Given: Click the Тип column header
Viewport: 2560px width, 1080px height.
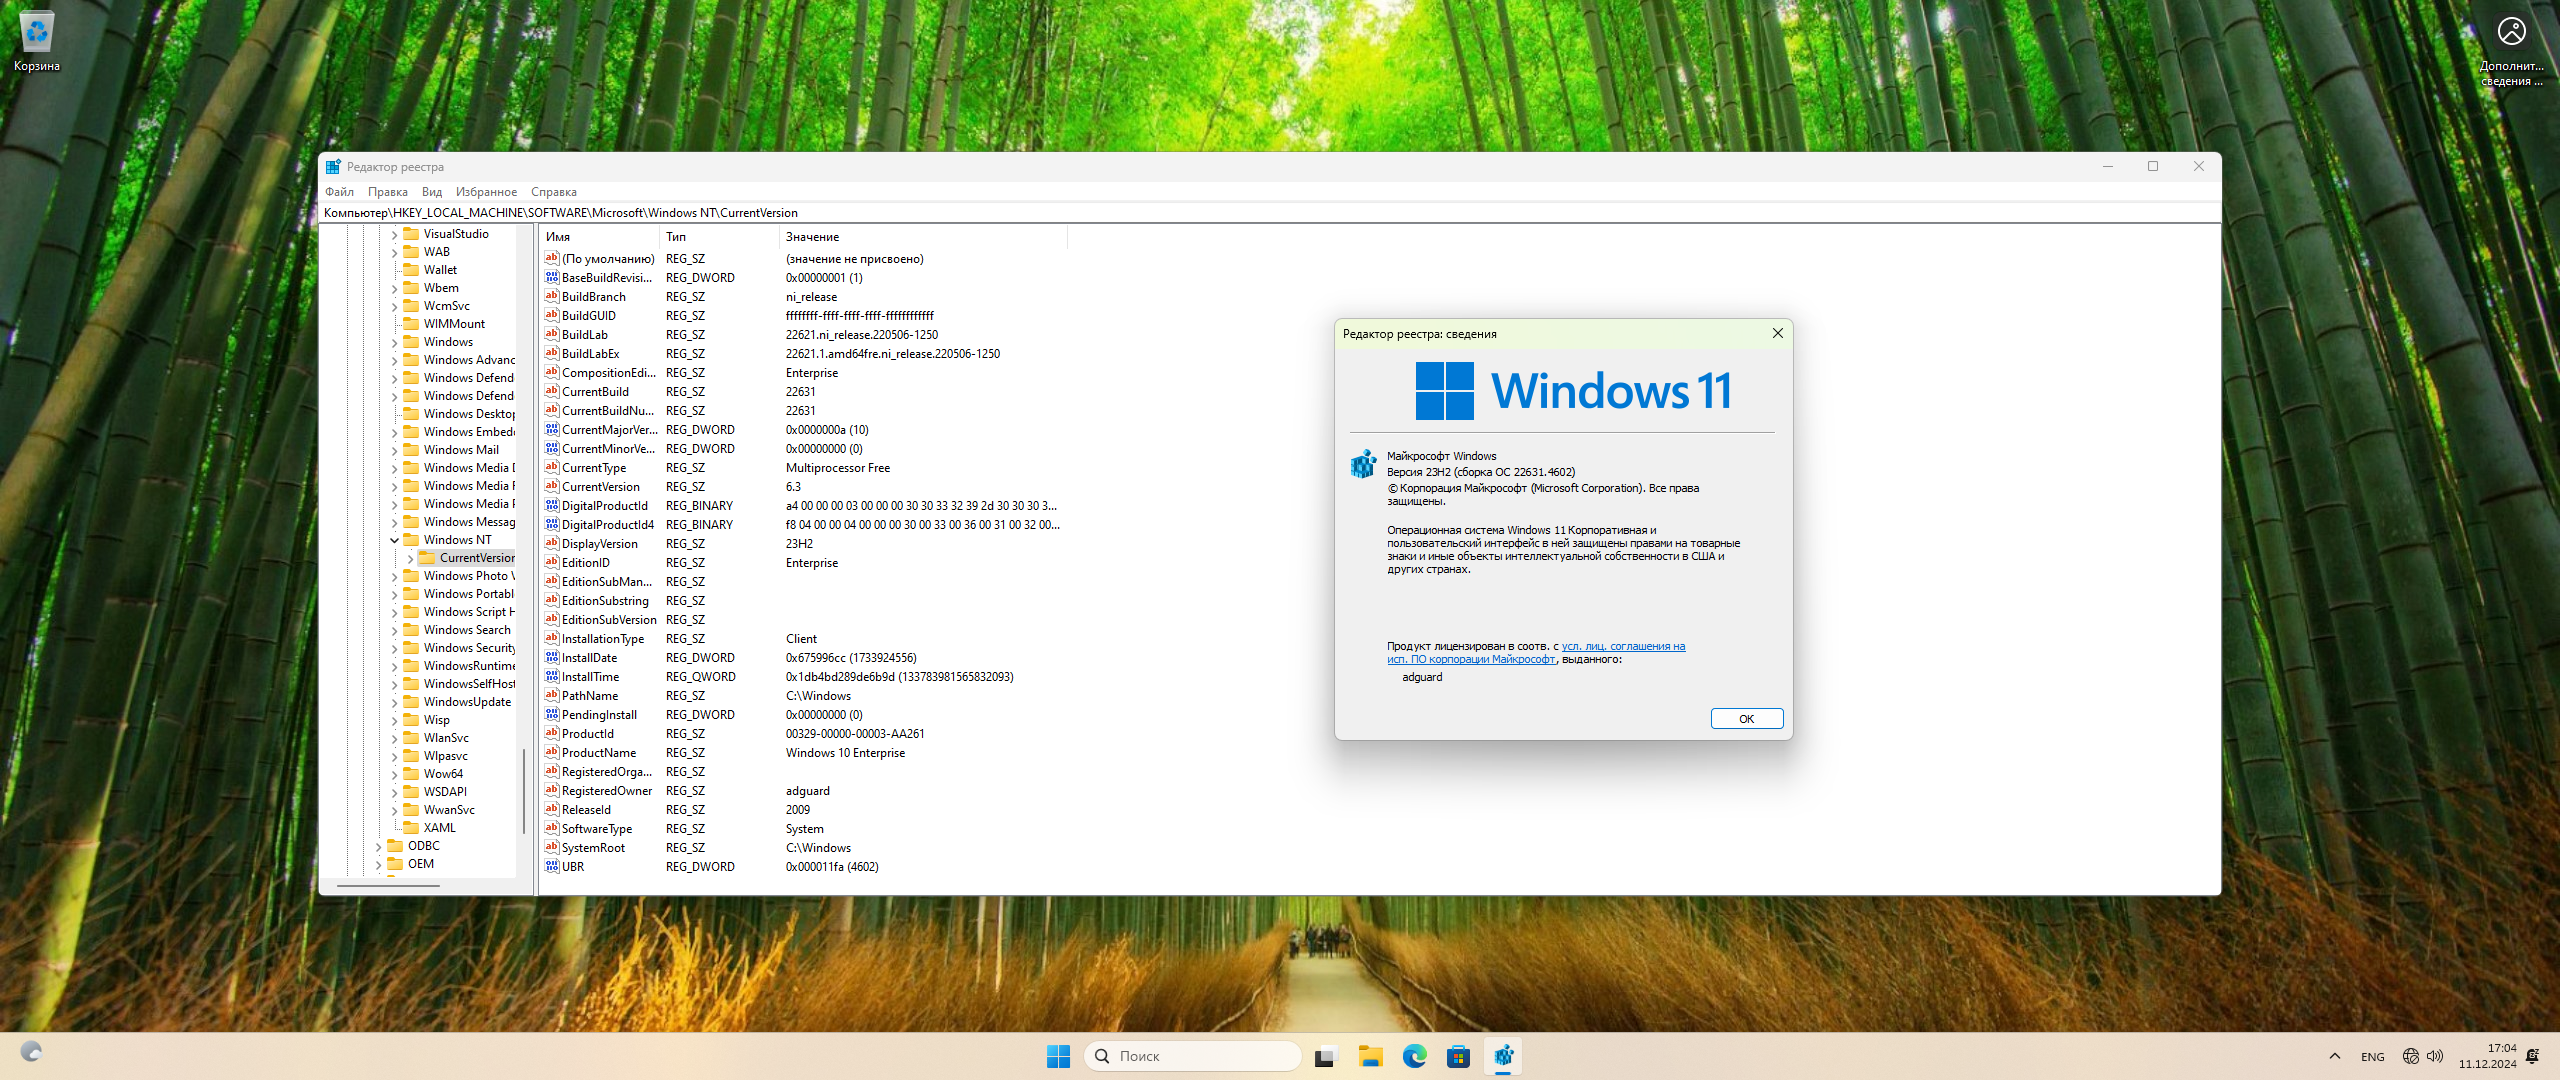Looking at the screenshot, I should point(719,237).
